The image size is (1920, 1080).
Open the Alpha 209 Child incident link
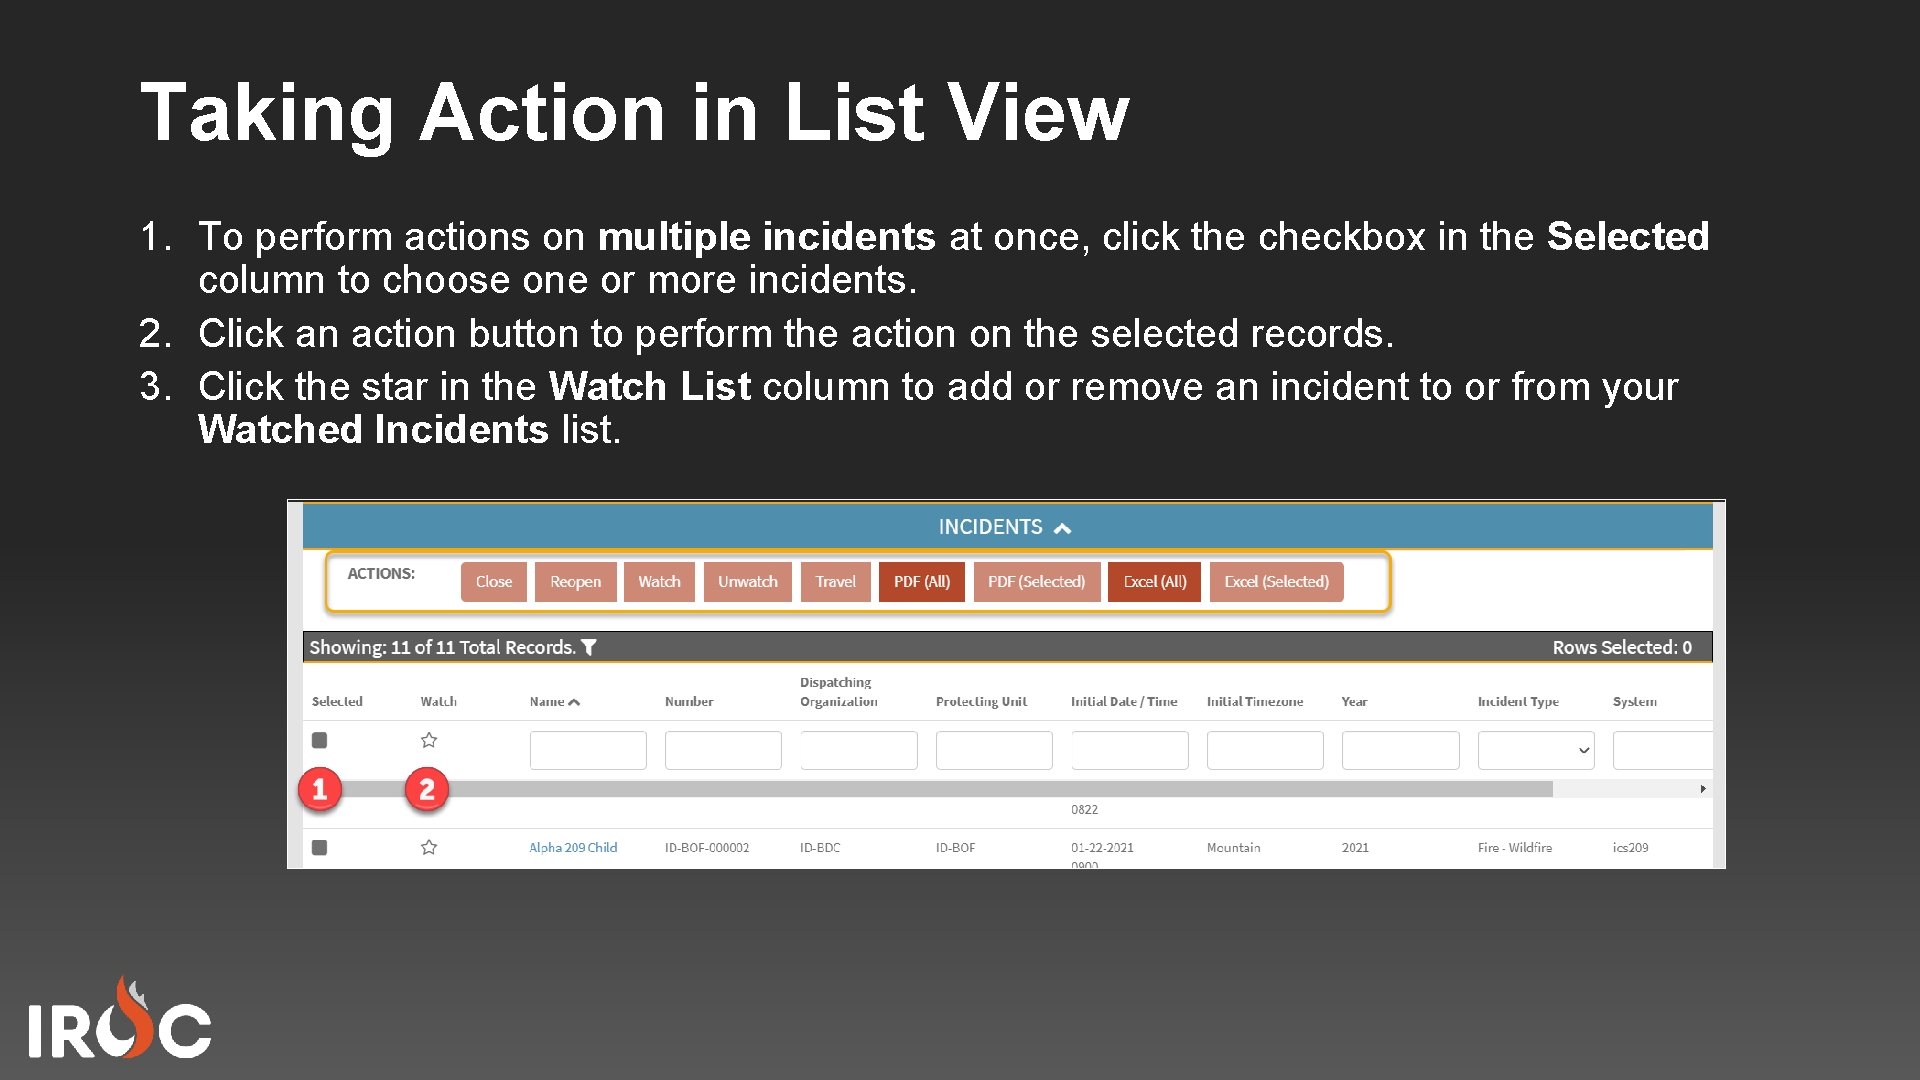coord(573,847)
